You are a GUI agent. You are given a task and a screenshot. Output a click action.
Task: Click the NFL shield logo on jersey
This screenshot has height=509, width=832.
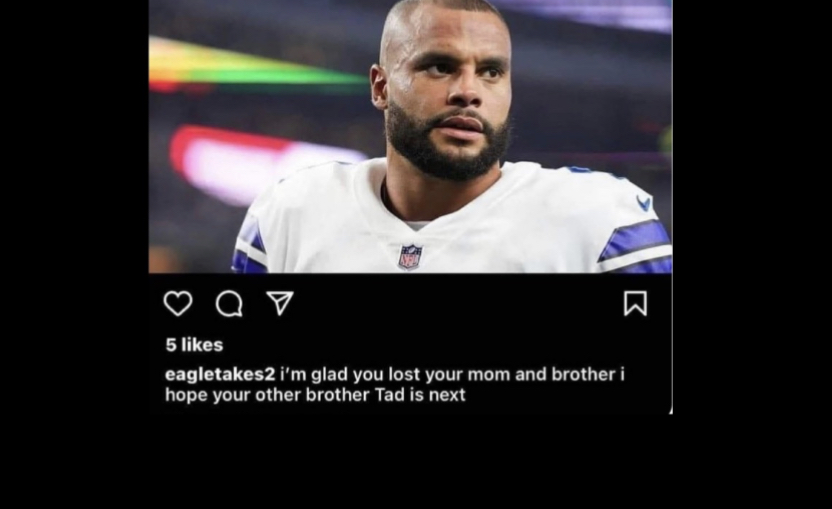coord(411,257)
